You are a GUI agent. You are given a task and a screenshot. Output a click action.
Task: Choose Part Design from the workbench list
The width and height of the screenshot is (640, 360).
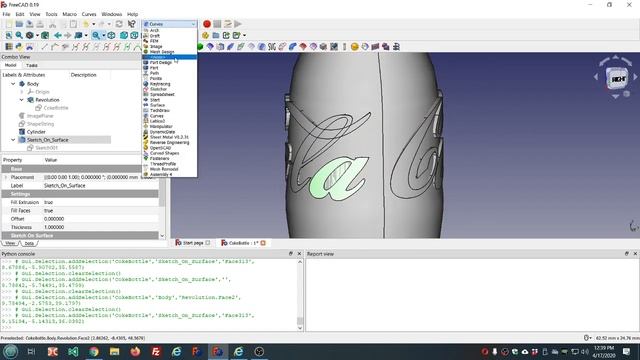pyautogui.click(x=161, y=62)
